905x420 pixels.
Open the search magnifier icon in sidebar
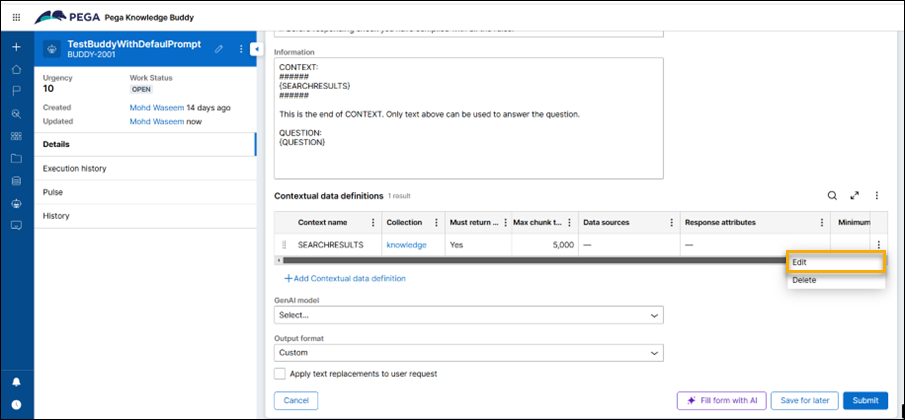tap(16, 114)
